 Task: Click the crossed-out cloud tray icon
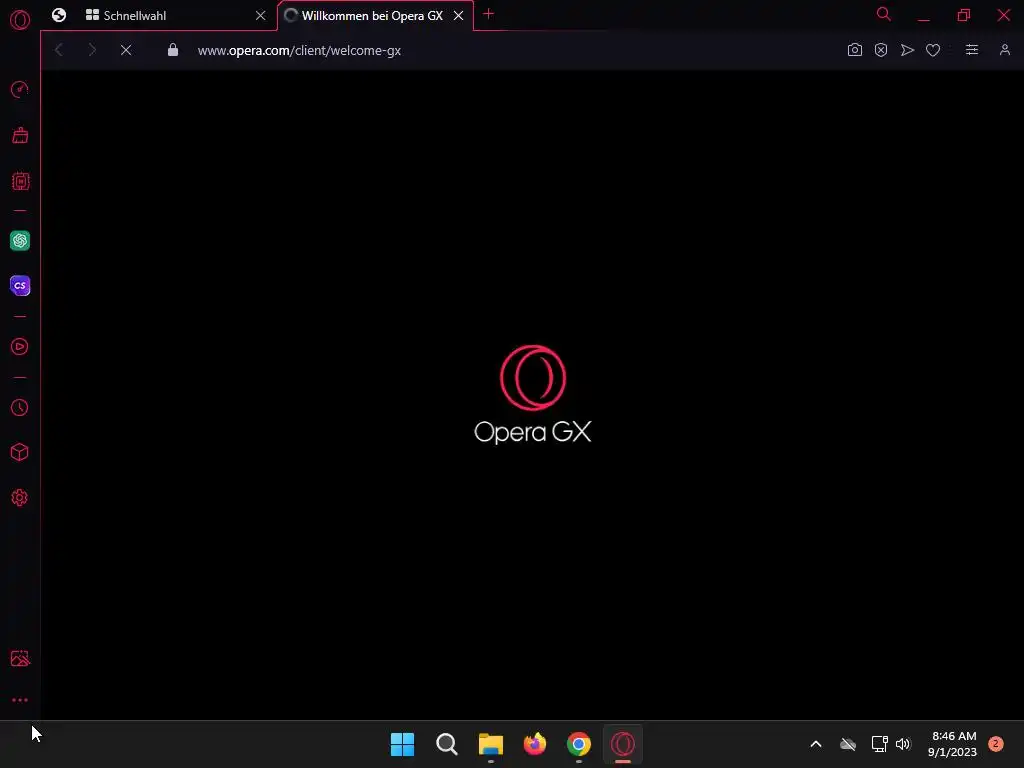(848, 744)
